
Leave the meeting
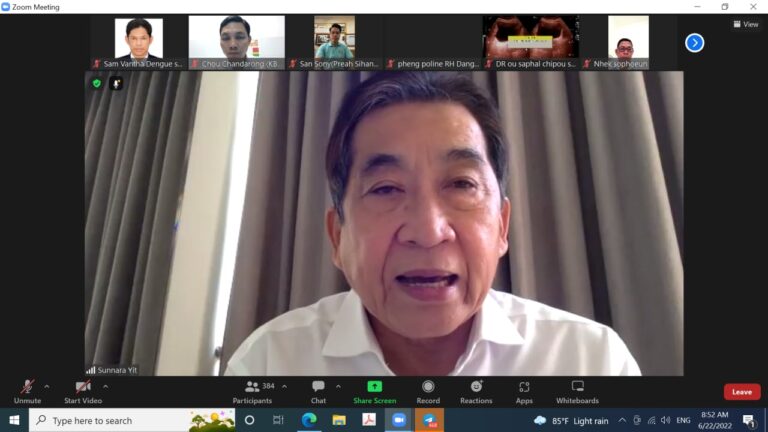[741, 392]
